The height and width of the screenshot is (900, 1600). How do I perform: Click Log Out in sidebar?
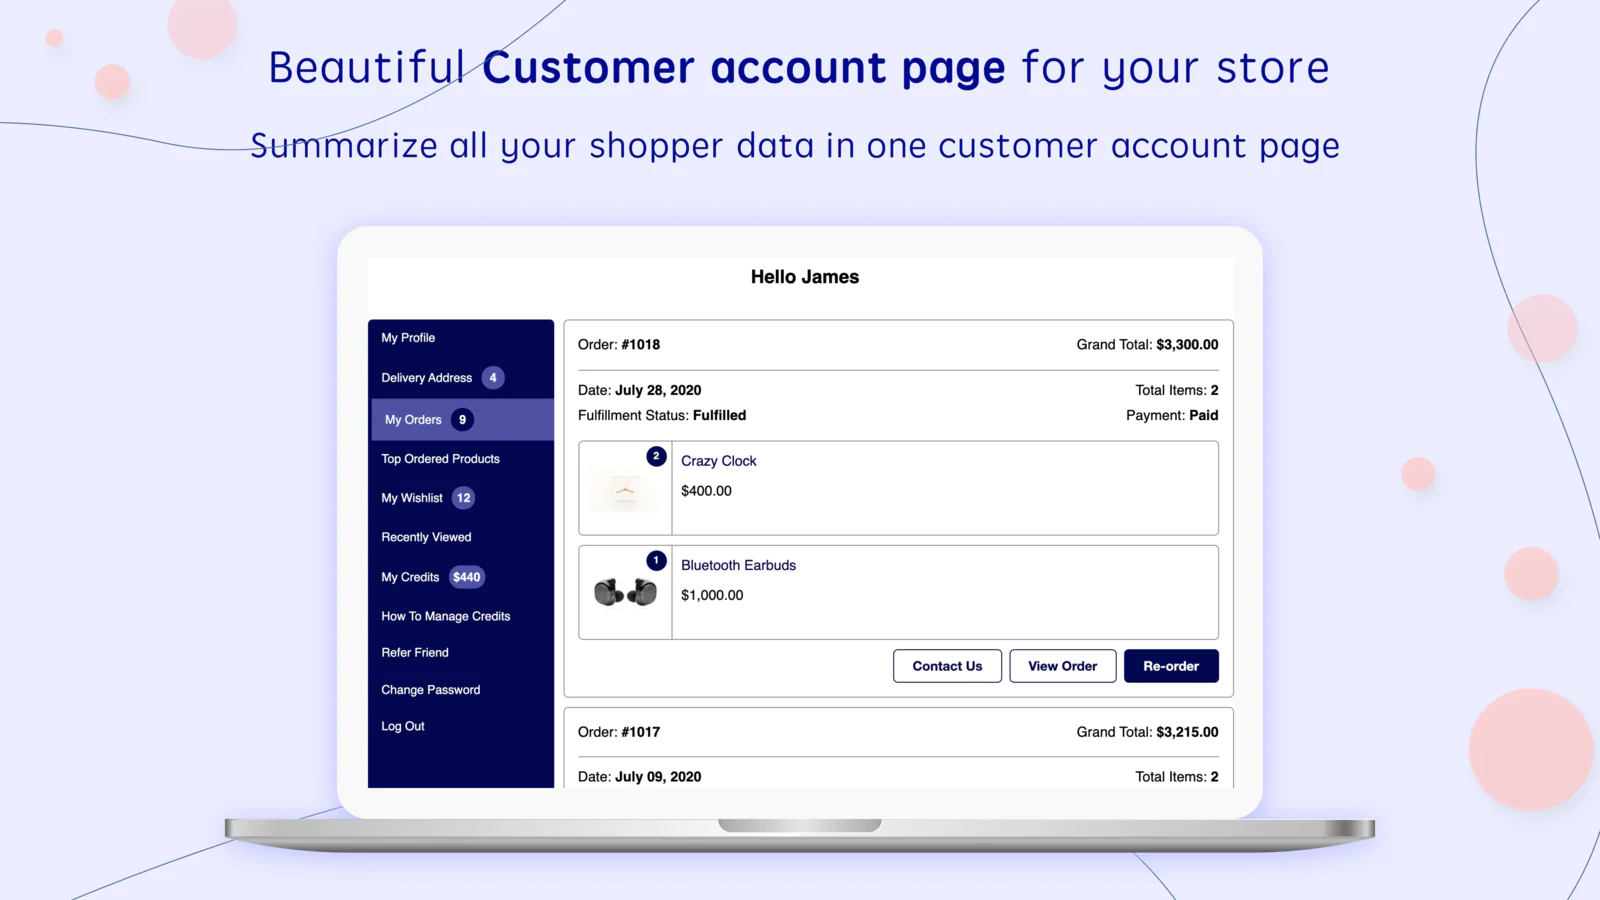click(402, 726)
